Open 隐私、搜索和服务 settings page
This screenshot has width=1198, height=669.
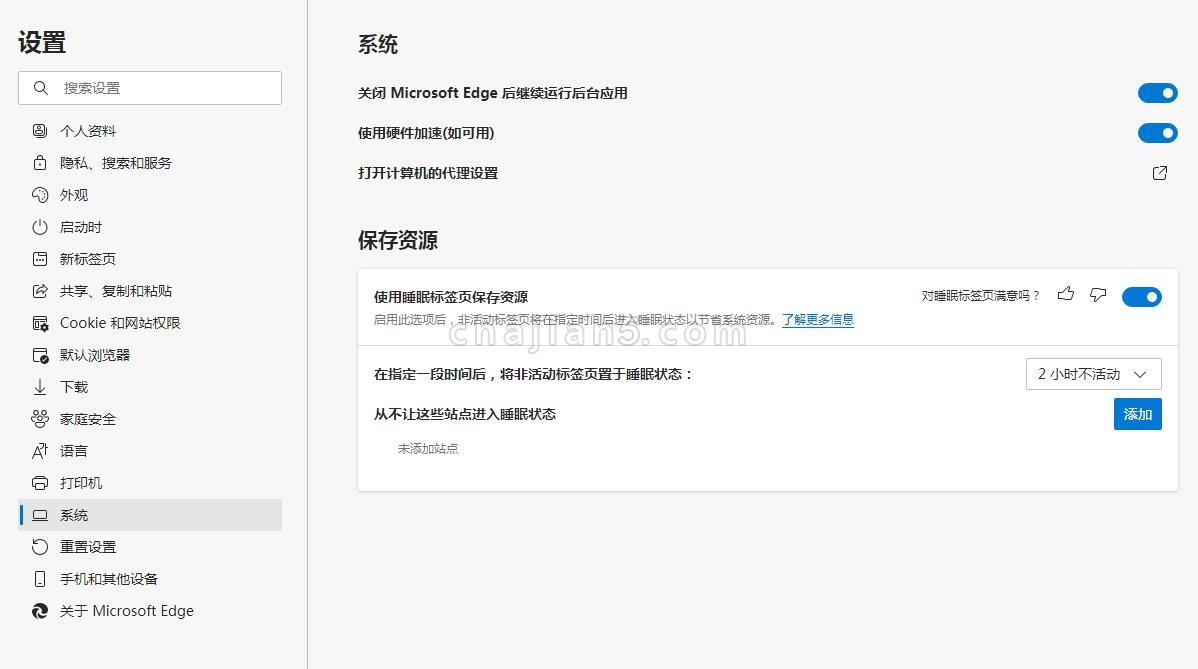point(150,163)
